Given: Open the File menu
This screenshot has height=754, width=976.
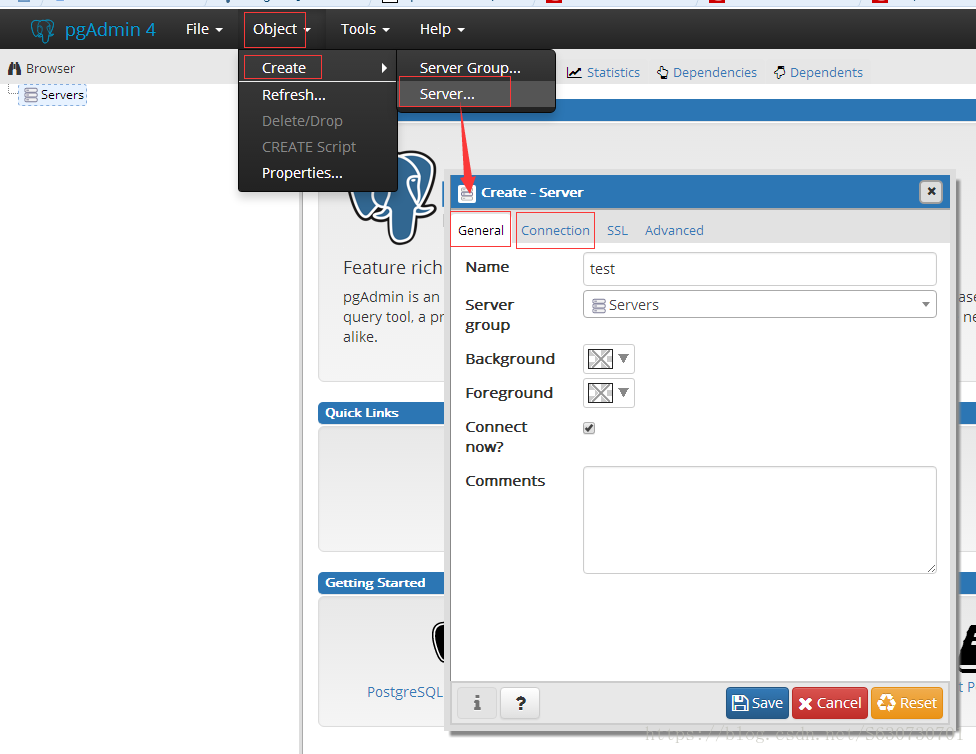Looking at the screenshot, I should 204,29.
